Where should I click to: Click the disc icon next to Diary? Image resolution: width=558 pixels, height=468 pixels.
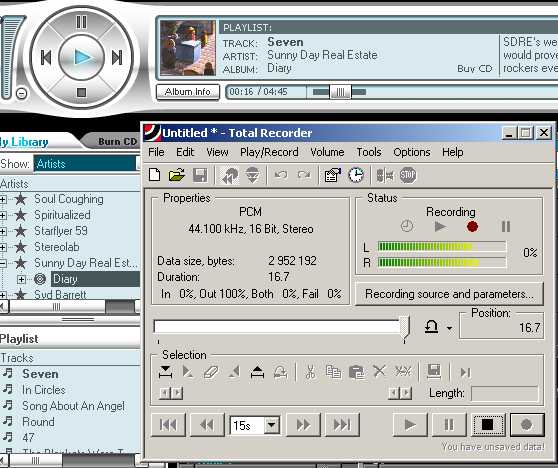pyautogui.click(x=40, y=279)
